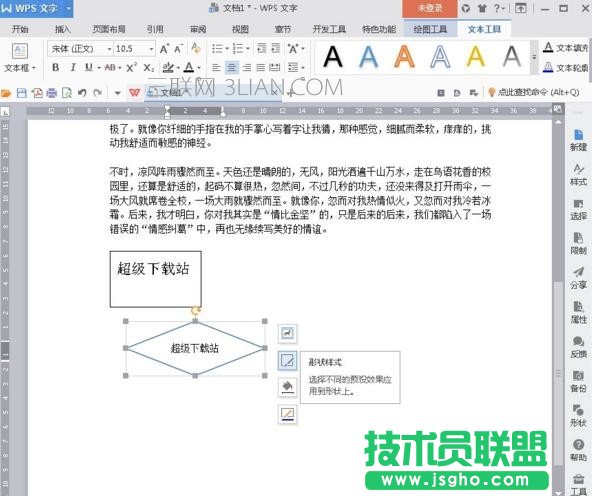Click 备份 in the right sidebar
This screenshot has width=592, height=496.
578,381
